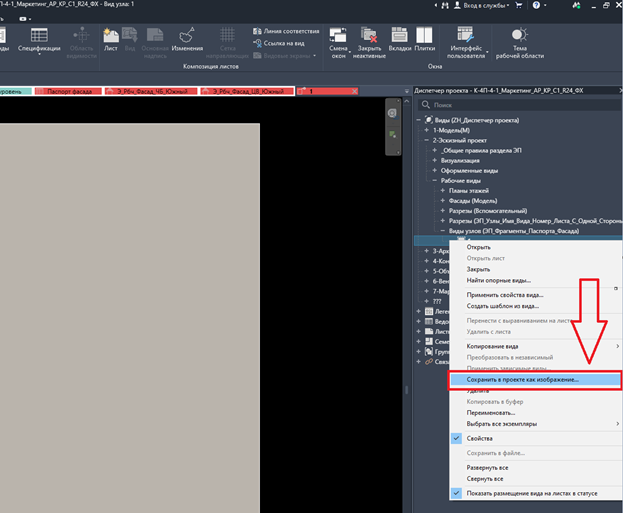The image size is (623, 513).
Task: Toggle the Свойства checked menu item
Action: click(x=536, y=438)
